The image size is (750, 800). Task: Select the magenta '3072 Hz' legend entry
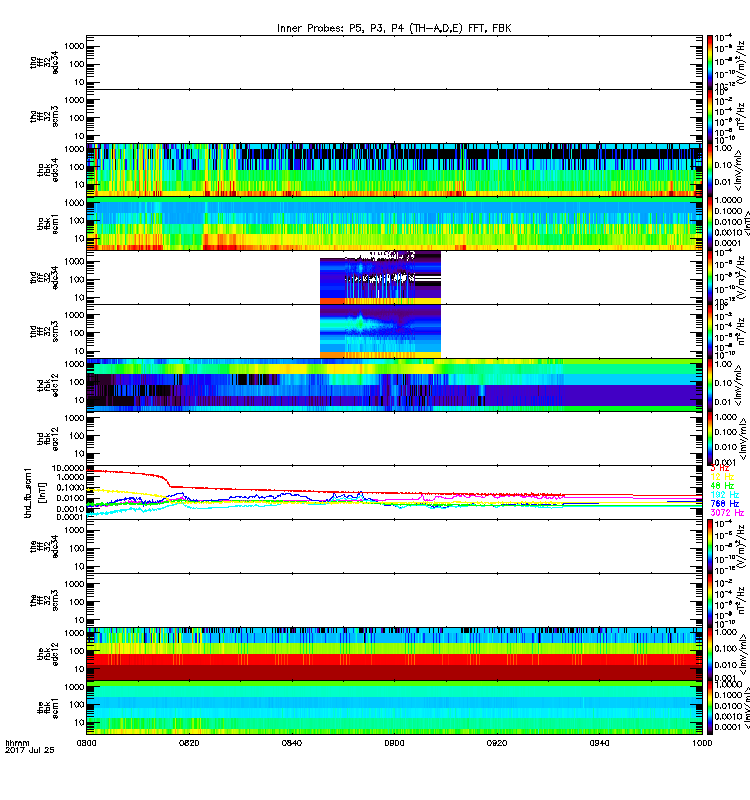727,513
